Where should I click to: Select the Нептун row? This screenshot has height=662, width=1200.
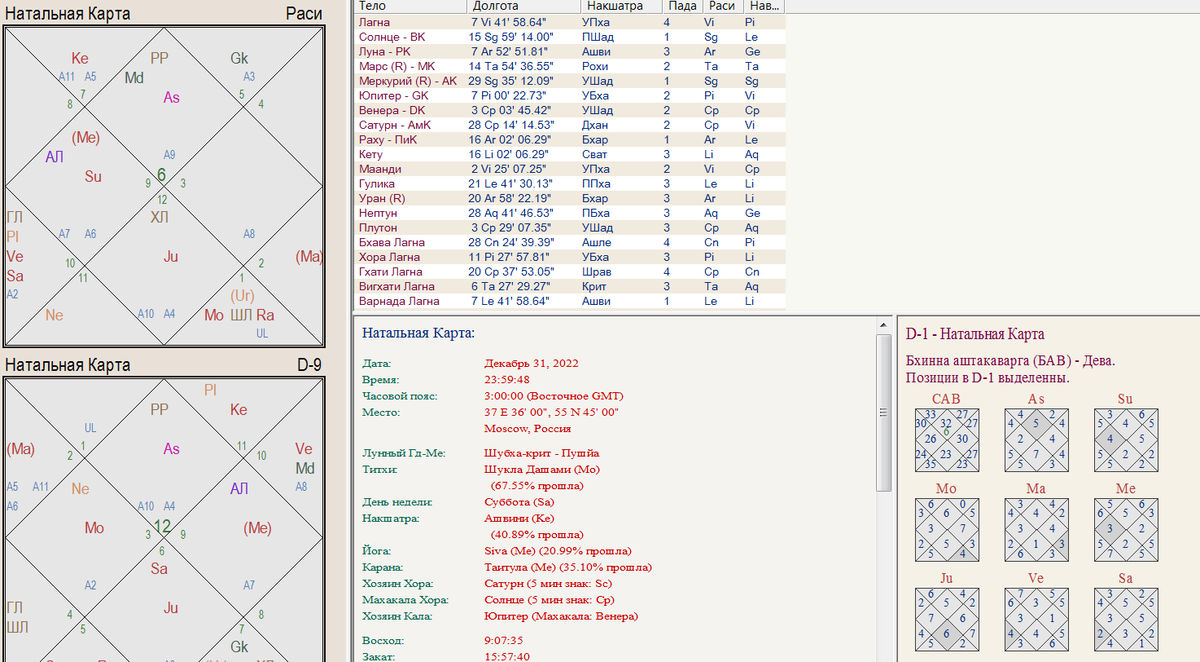click(x=570, y=212)
